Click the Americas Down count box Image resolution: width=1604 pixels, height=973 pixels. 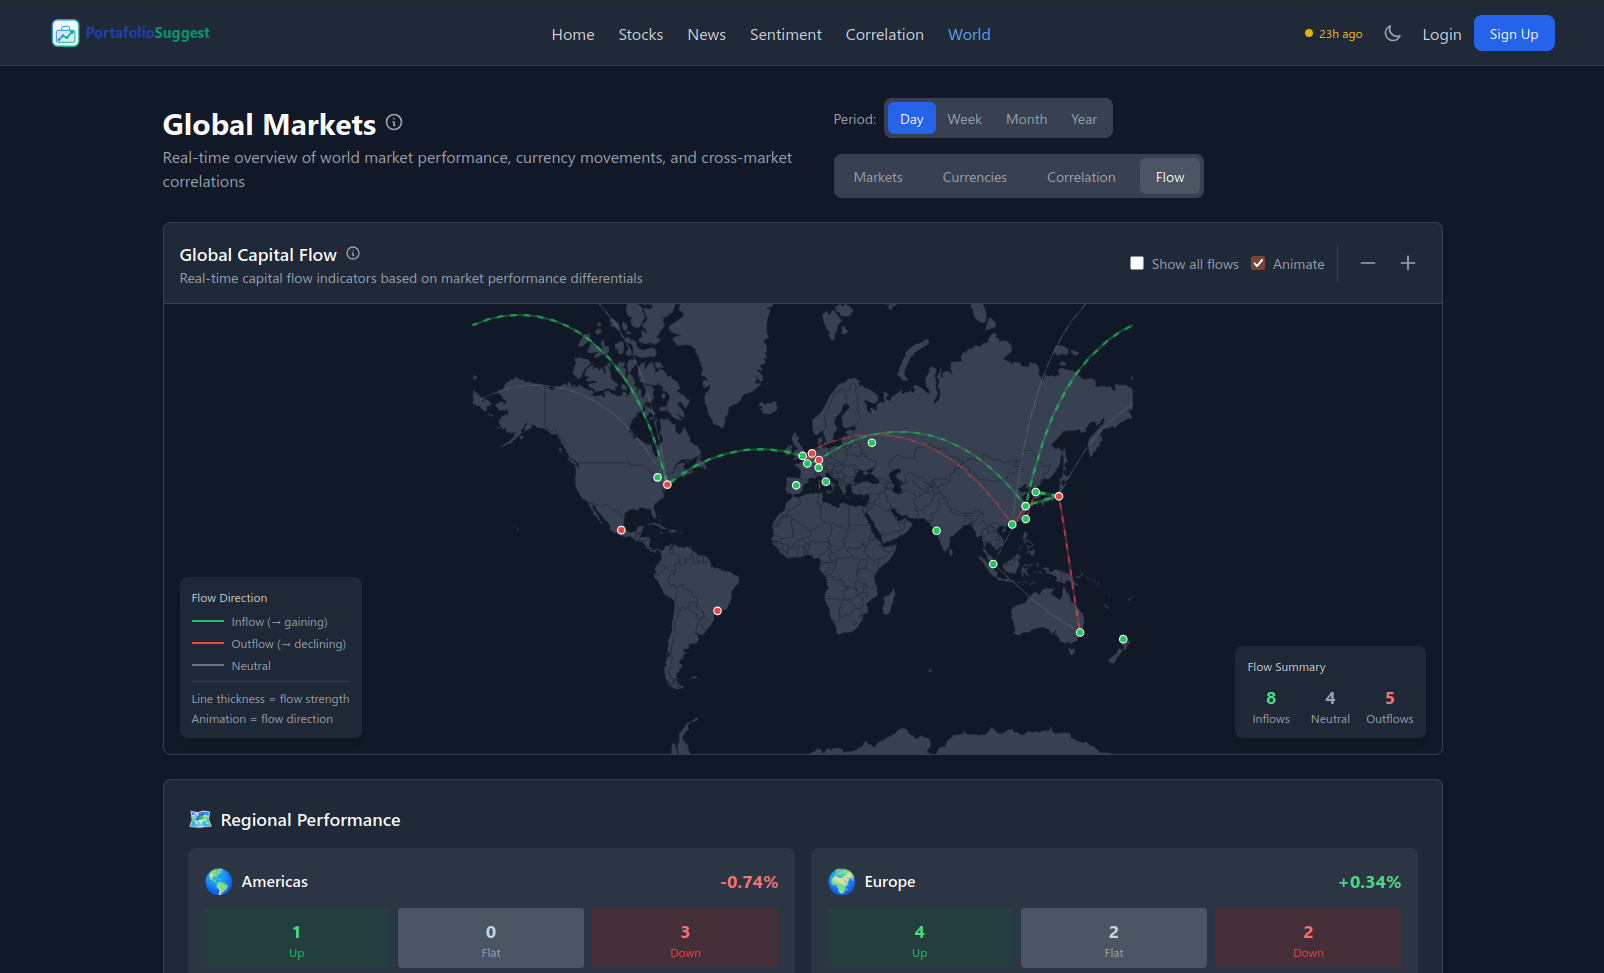coord(685,938)
